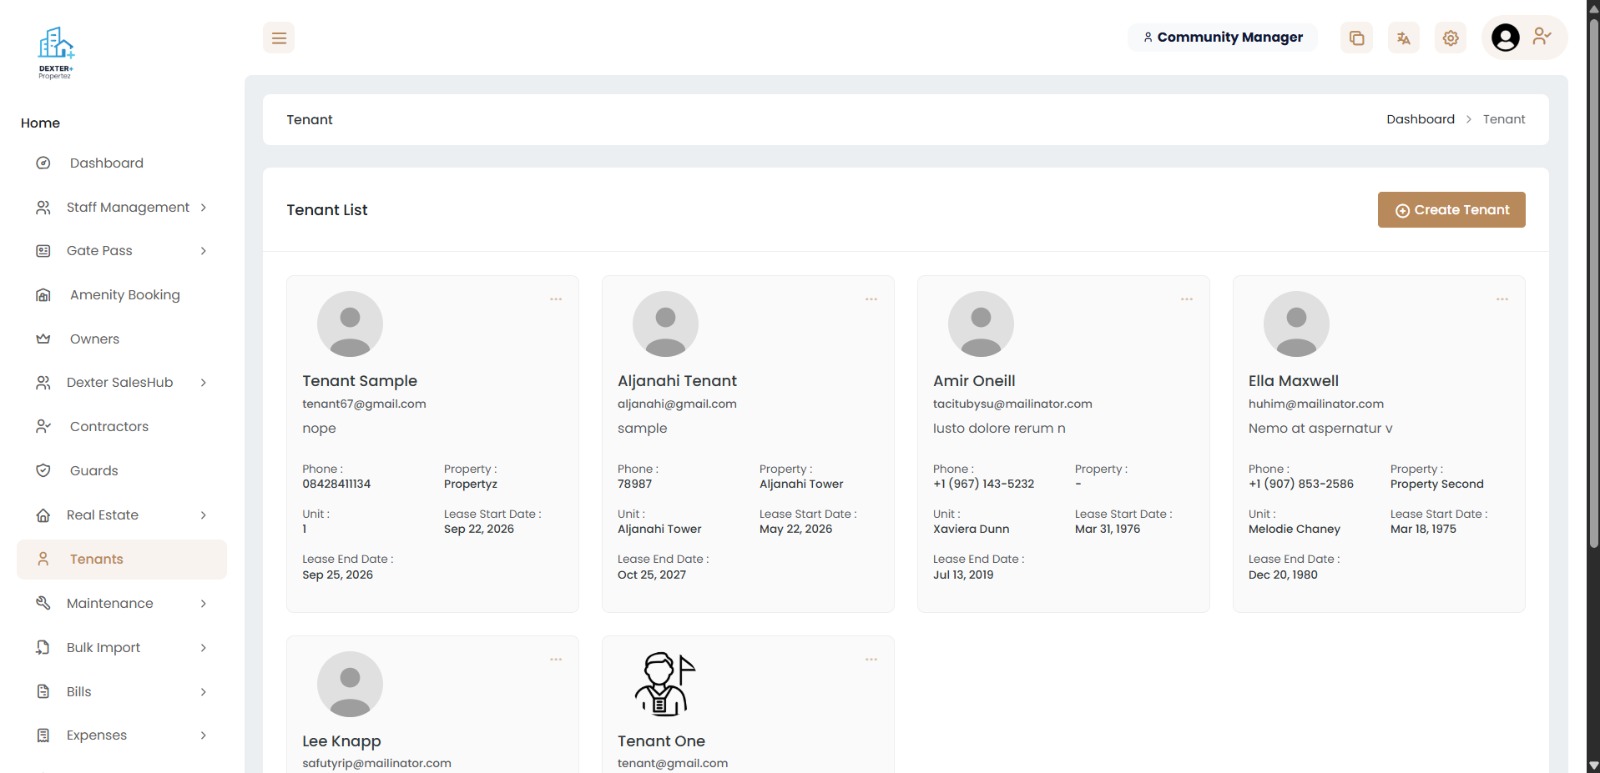Screen dimensions: 1600x773
Task: Expand the Bills submenu
Action: 203,691
